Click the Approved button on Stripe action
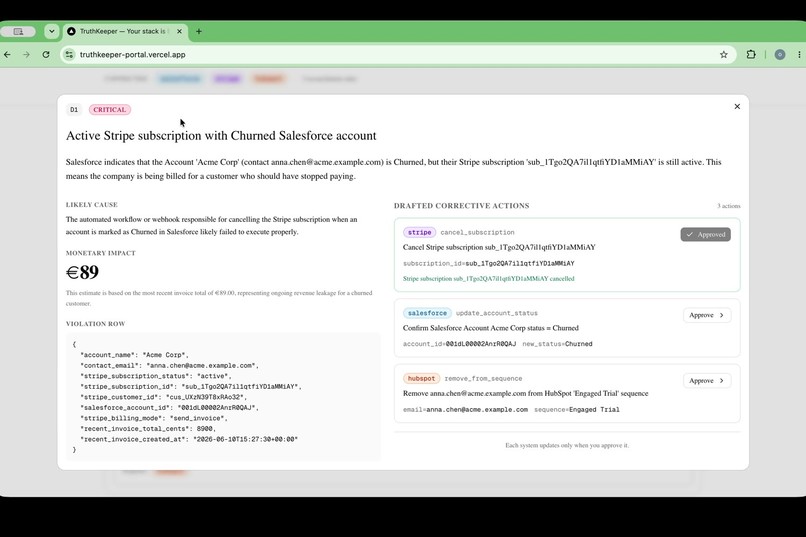 coord(705,234)
